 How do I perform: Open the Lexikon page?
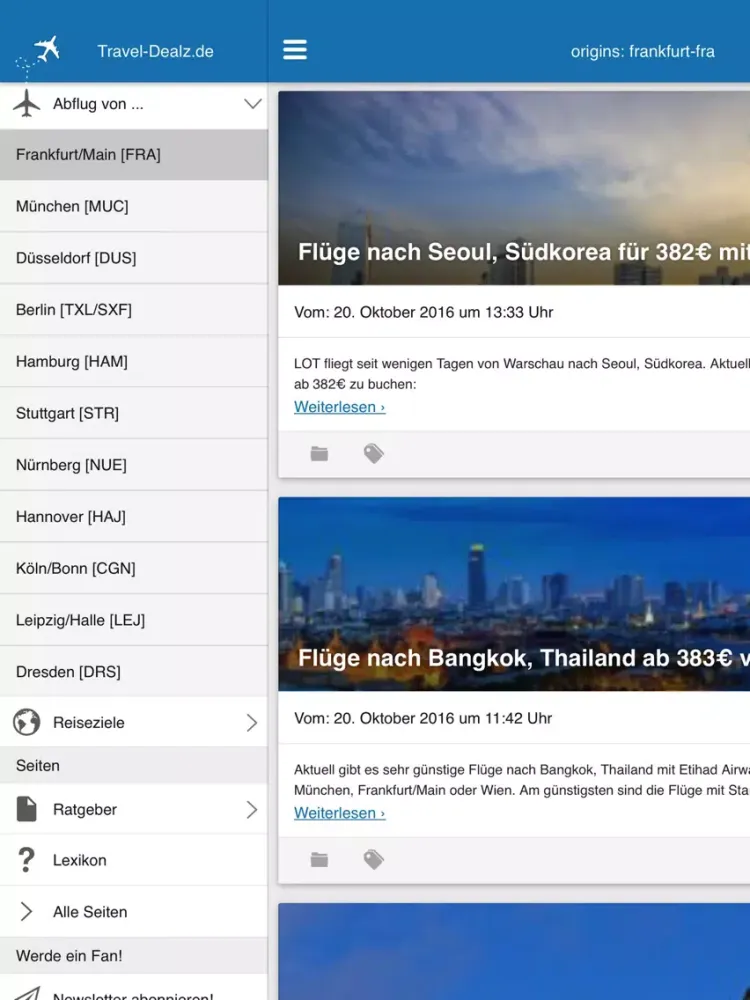coord(134,860)
